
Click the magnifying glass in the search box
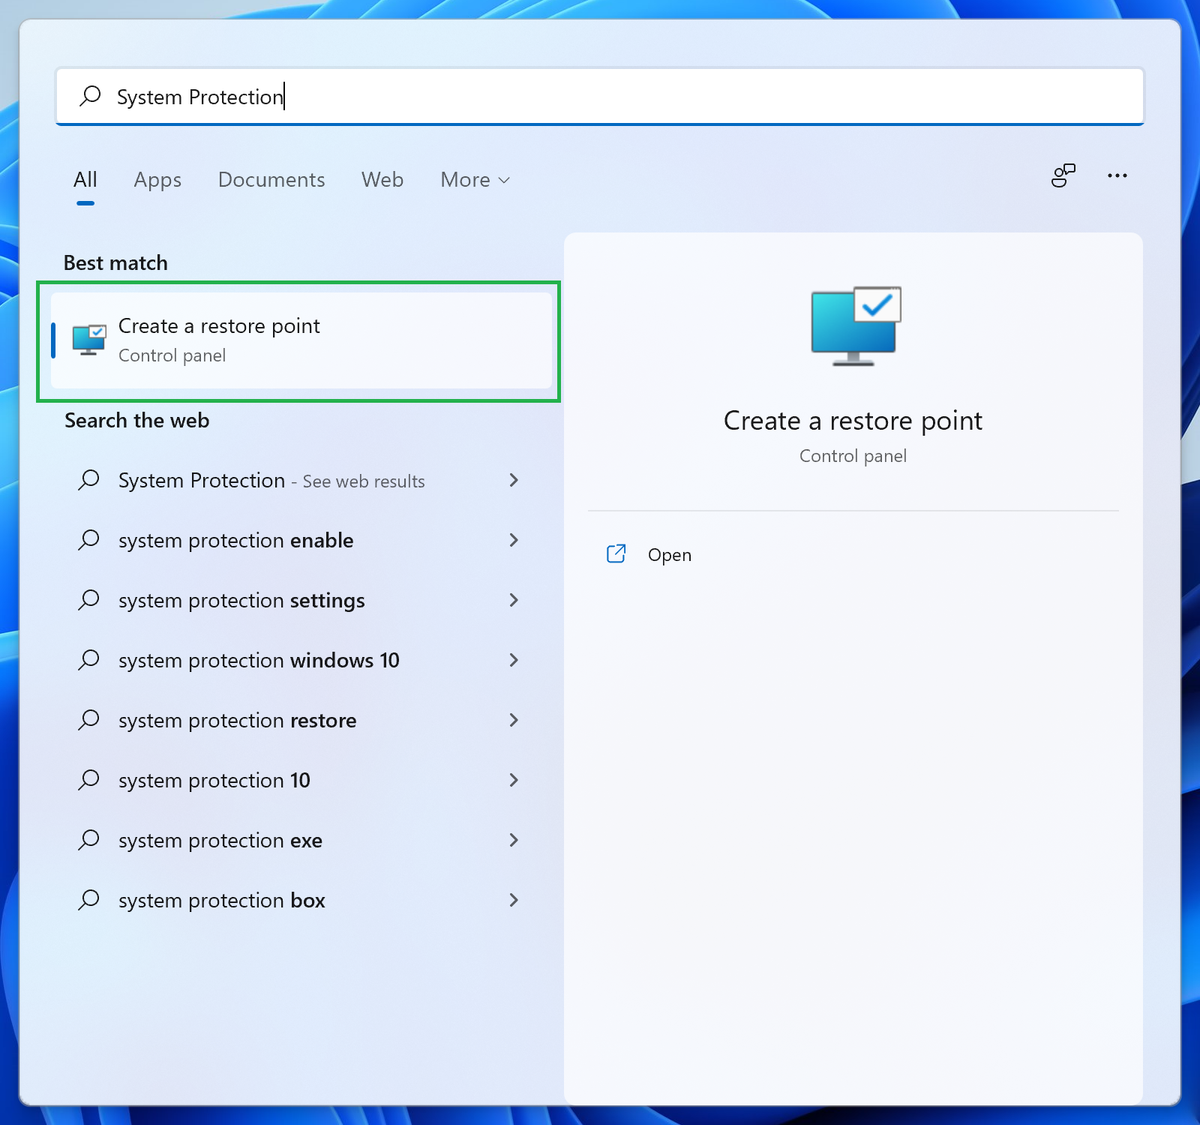click(89, 96)
